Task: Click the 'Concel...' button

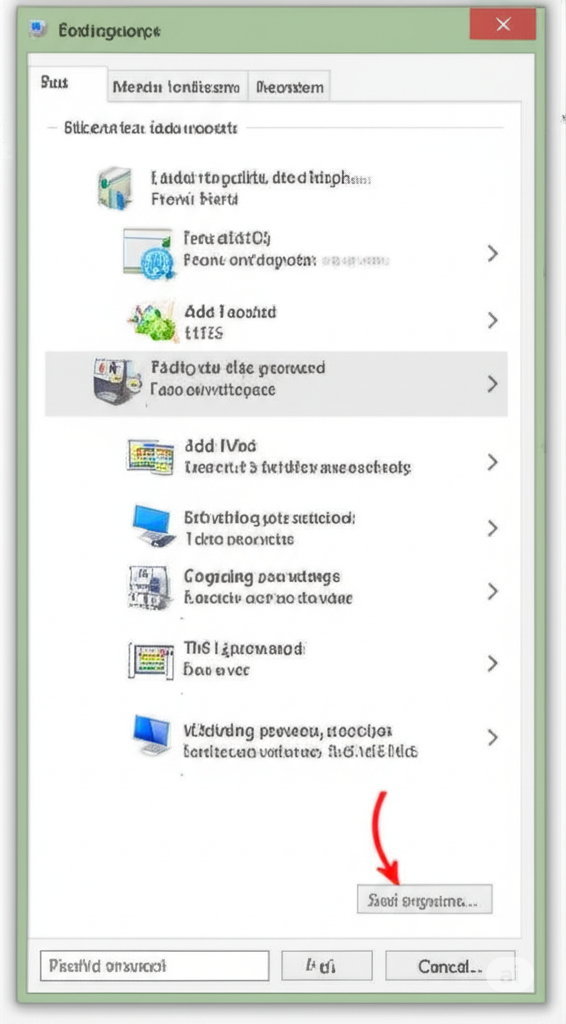Action: click(450, 965)
